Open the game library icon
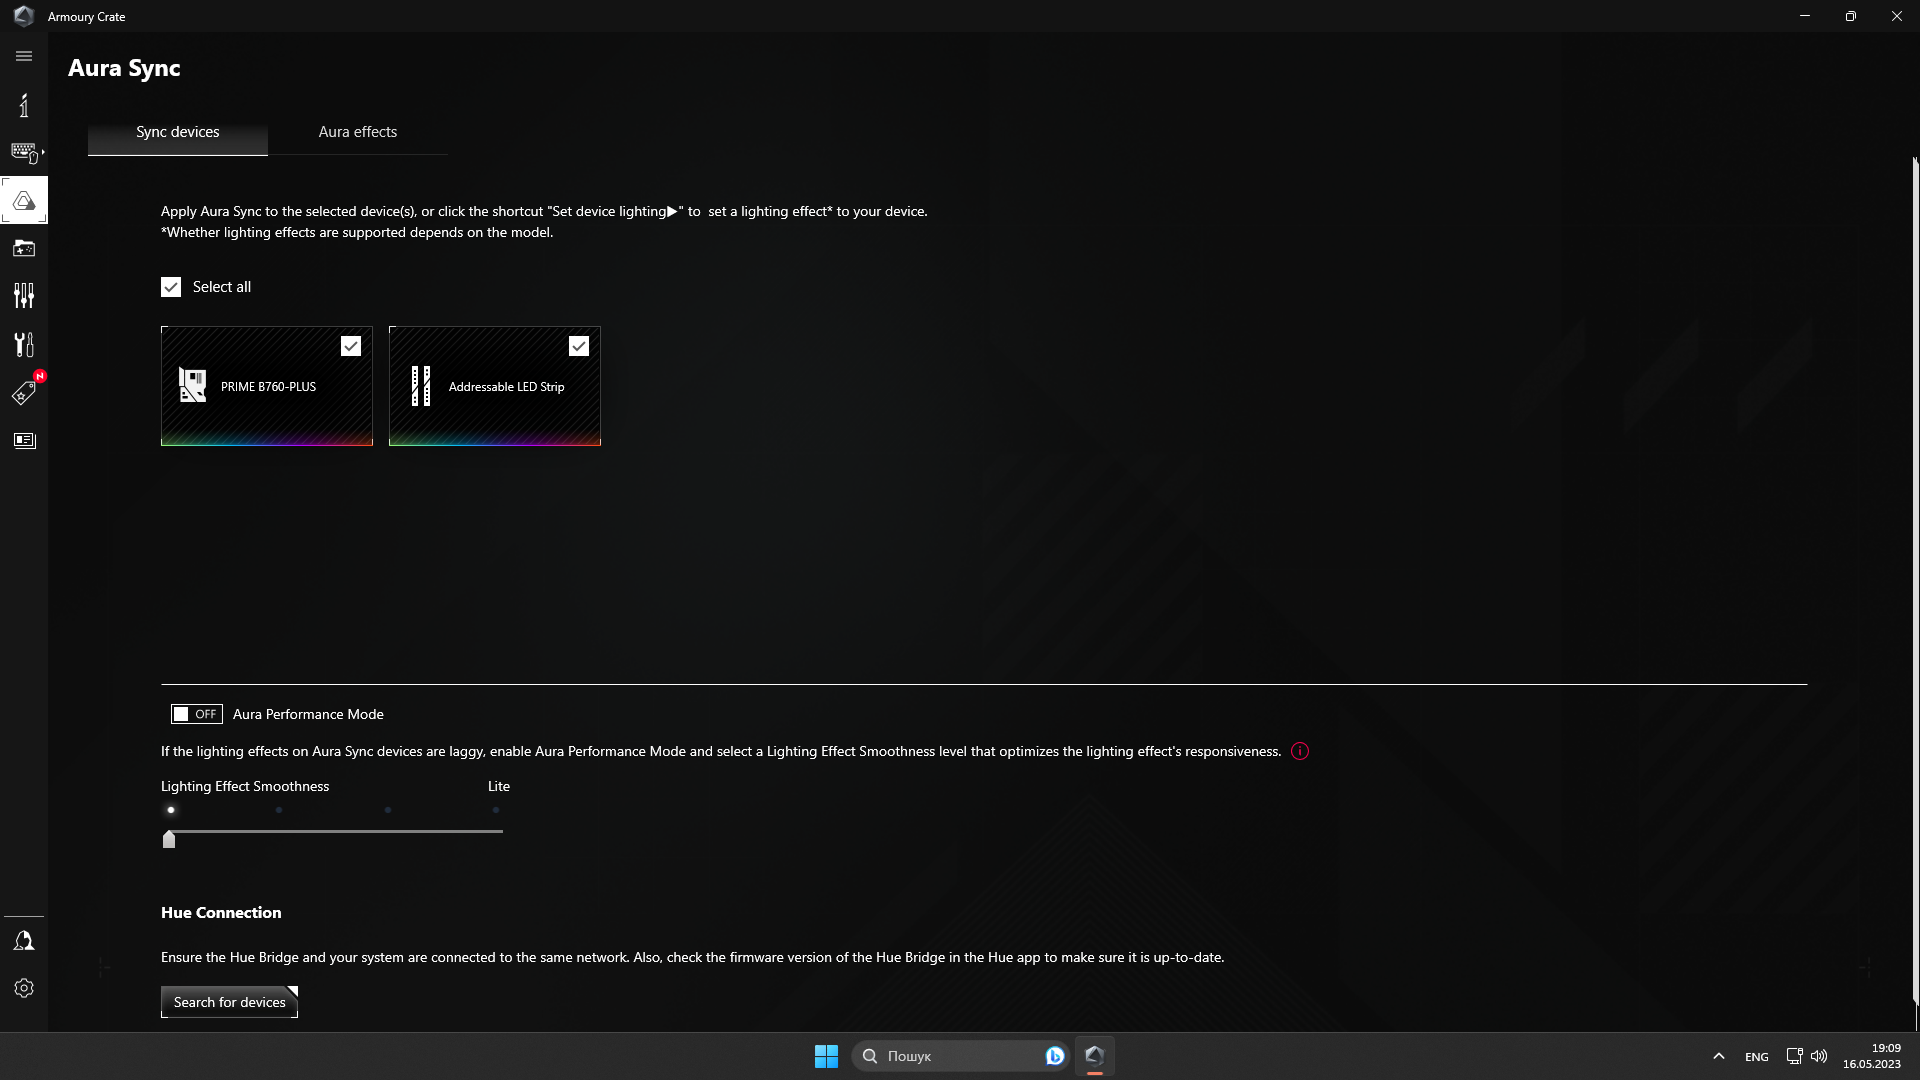 pos(24,247)
